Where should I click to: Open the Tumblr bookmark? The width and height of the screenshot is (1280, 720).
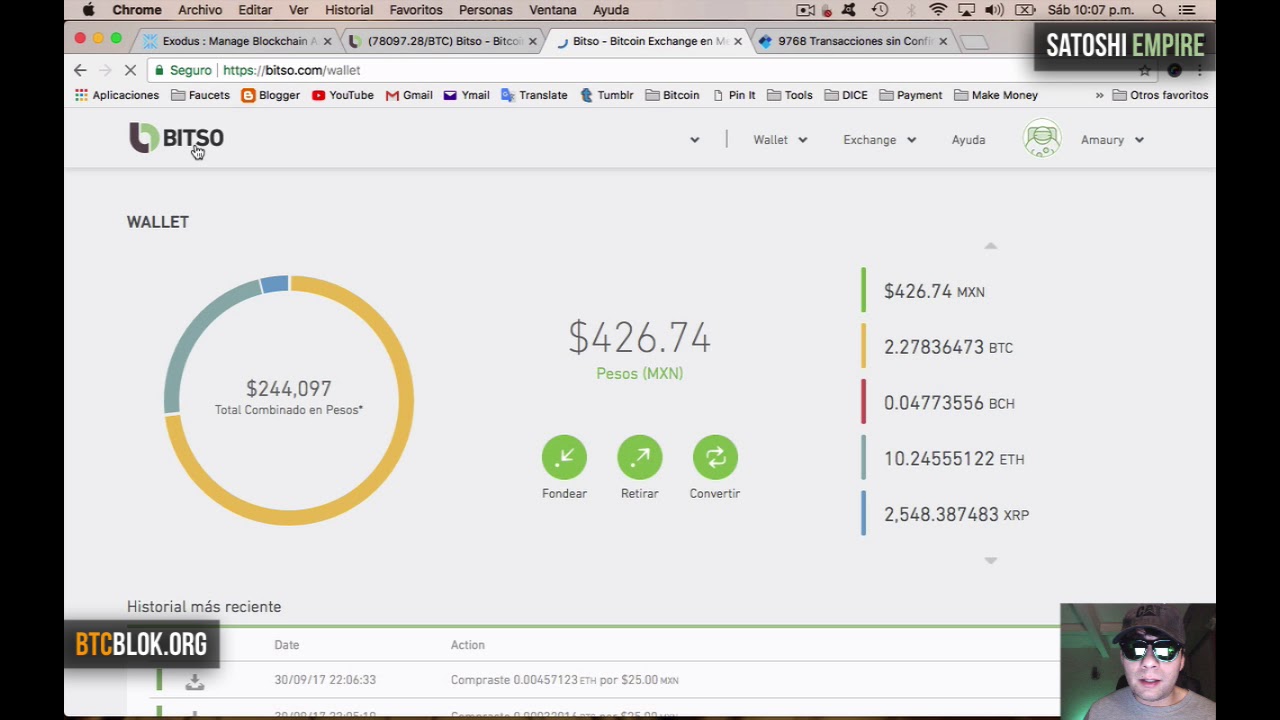coord(606,95)
